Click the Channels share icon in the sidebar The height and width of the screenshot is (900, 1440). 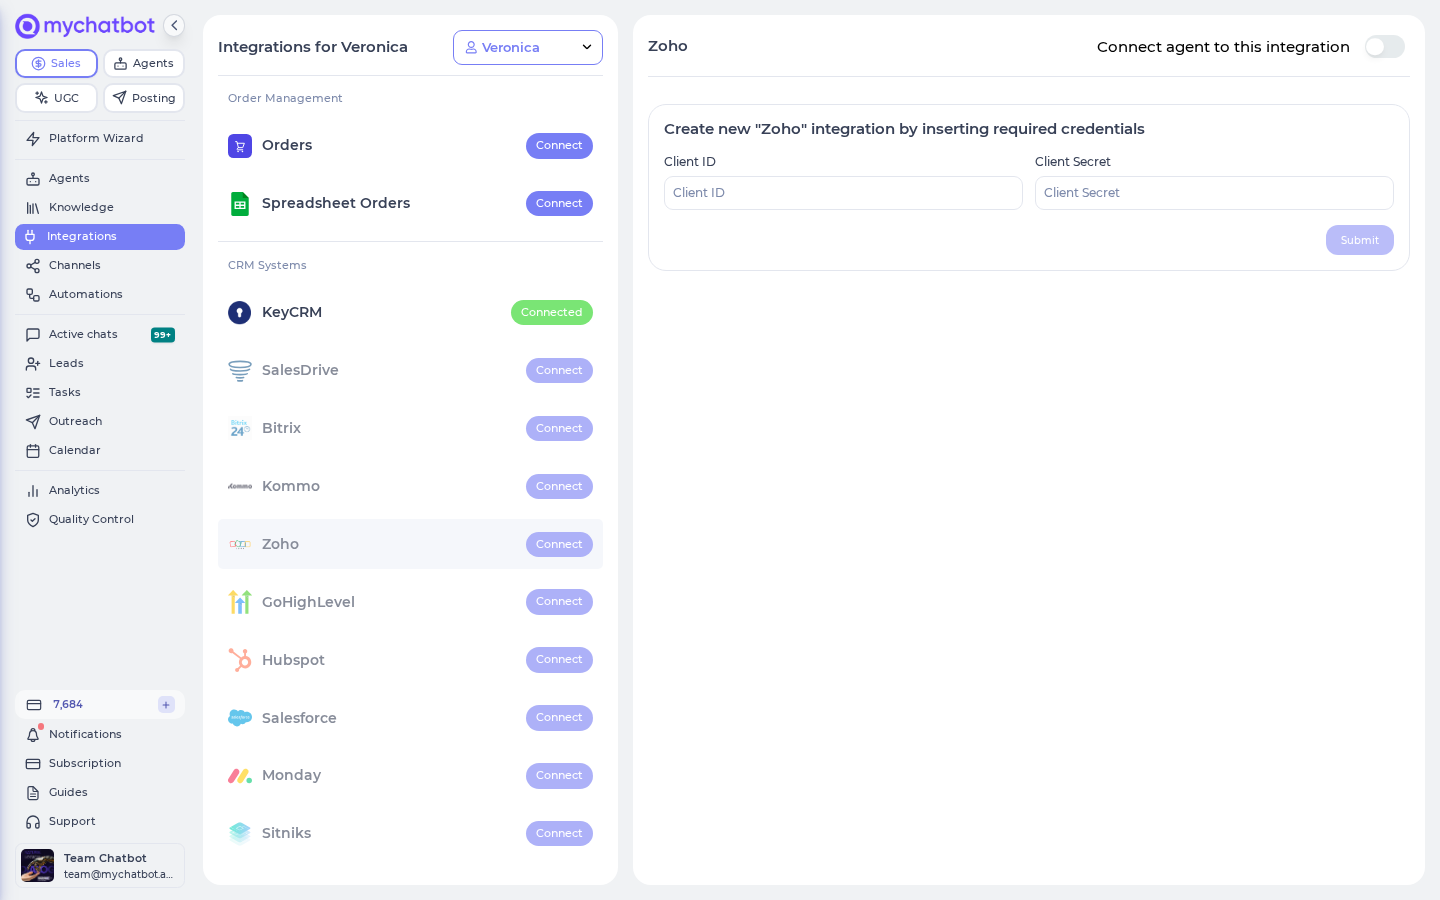pyautogui.click(x=33, y=266)
